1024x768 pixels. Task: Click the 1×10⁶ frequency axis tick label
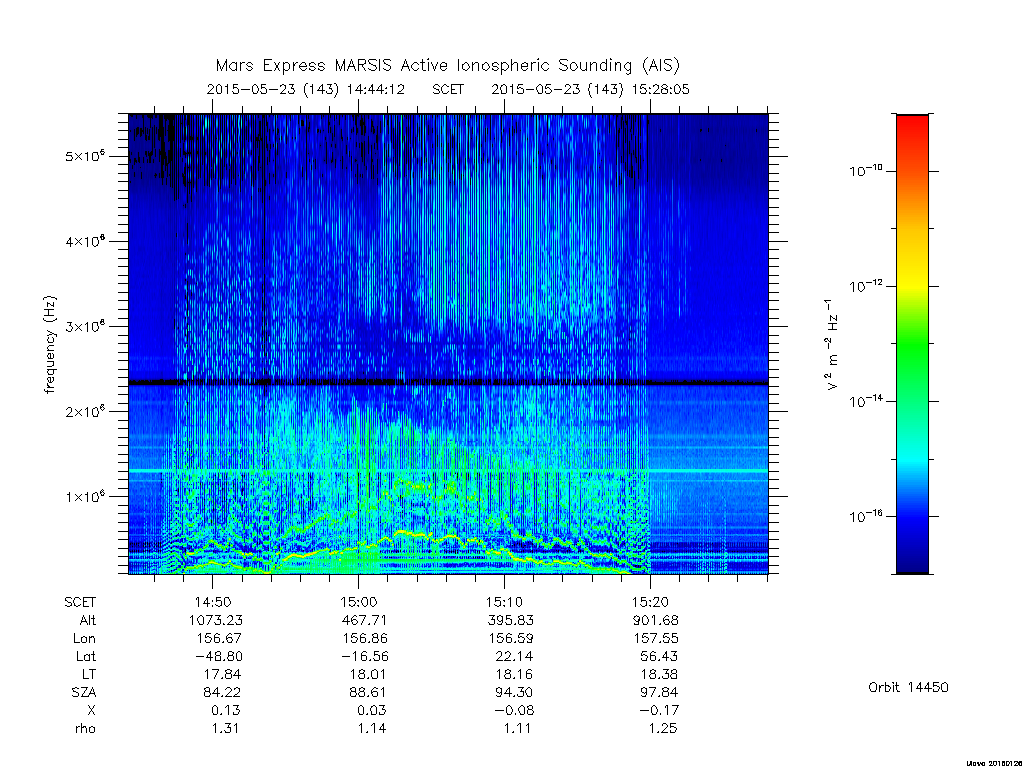point(85,496)
